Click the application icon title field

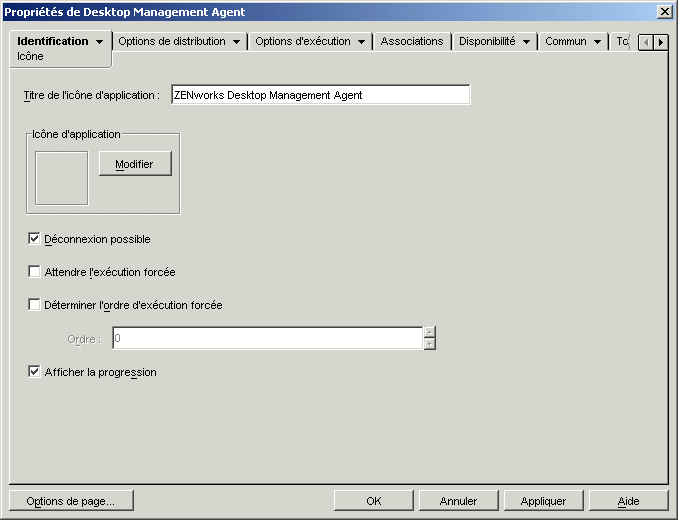pos(320,95)
